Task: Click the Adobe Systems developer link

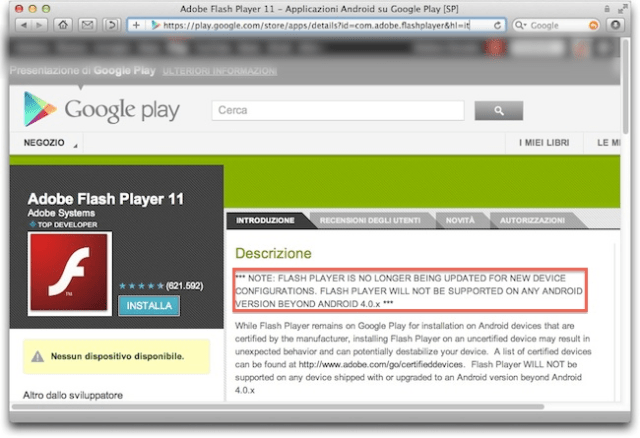Action: click(x=61, y=213)
